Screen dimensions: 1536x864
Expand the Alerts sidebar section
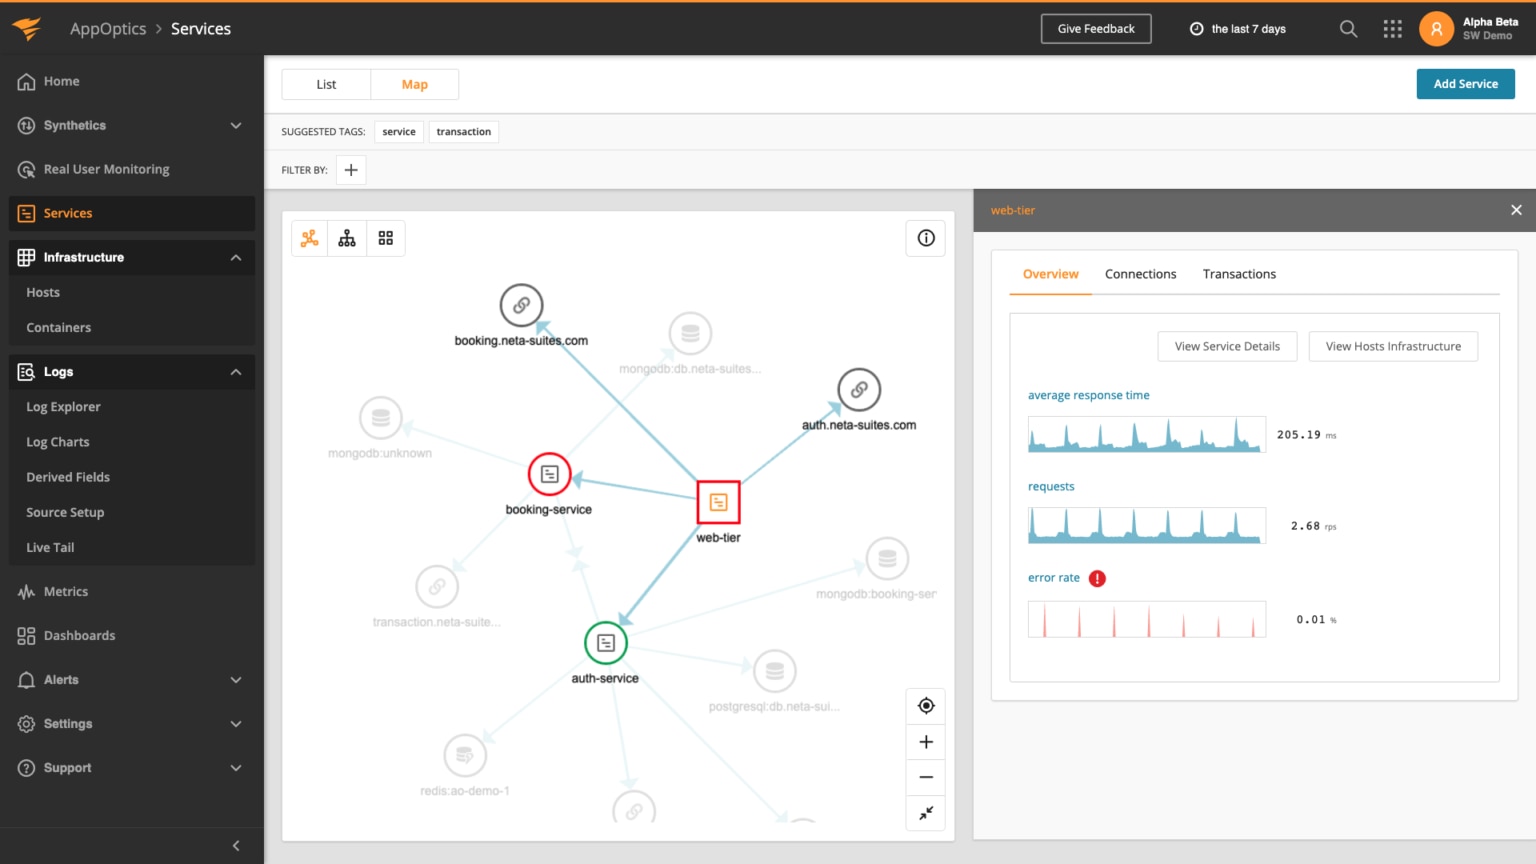click(236, 680)
